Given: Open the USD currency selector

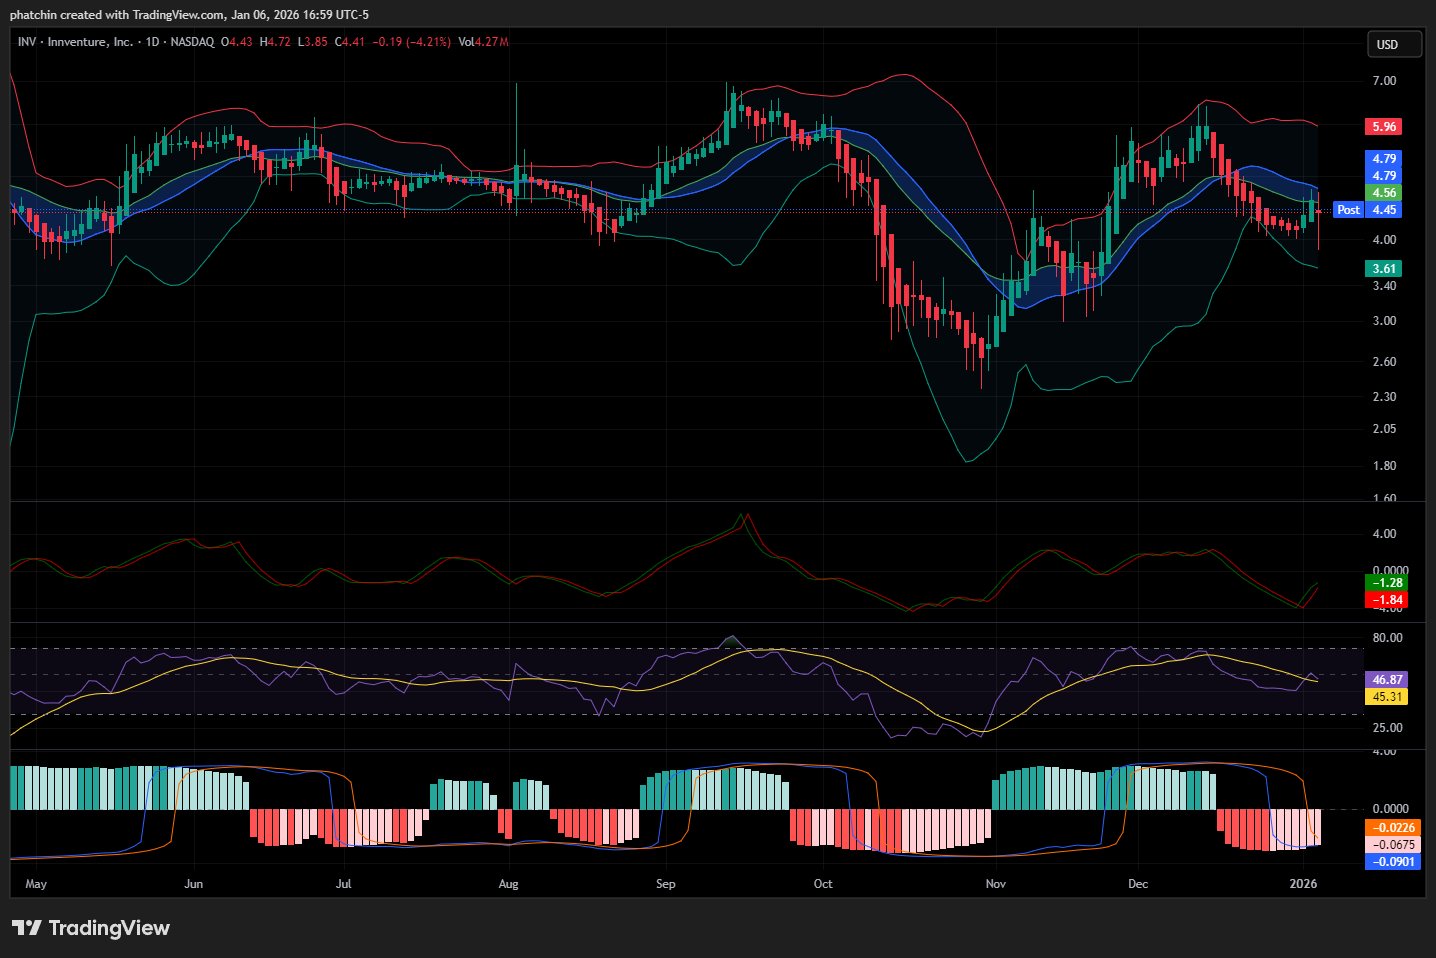Looking at the screenshot, I should coord(1394,44).
